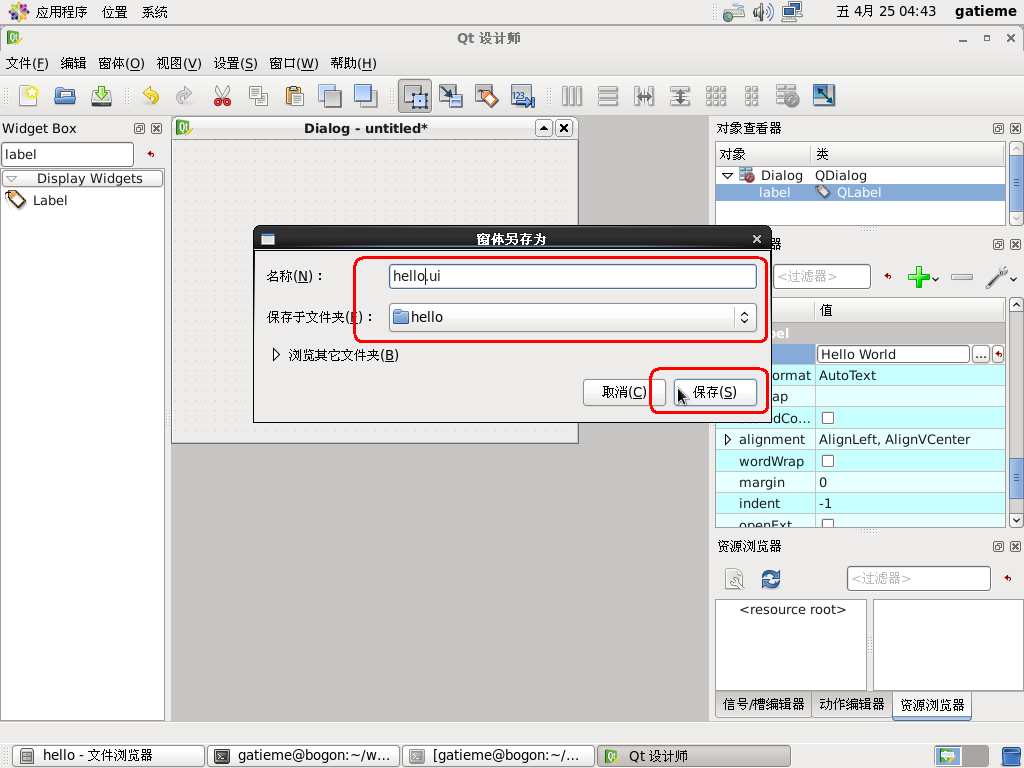Screen dimensions: 1024x768
Task: Click the Break Layout toolbar icon
Action: click(x=788, y=96)
